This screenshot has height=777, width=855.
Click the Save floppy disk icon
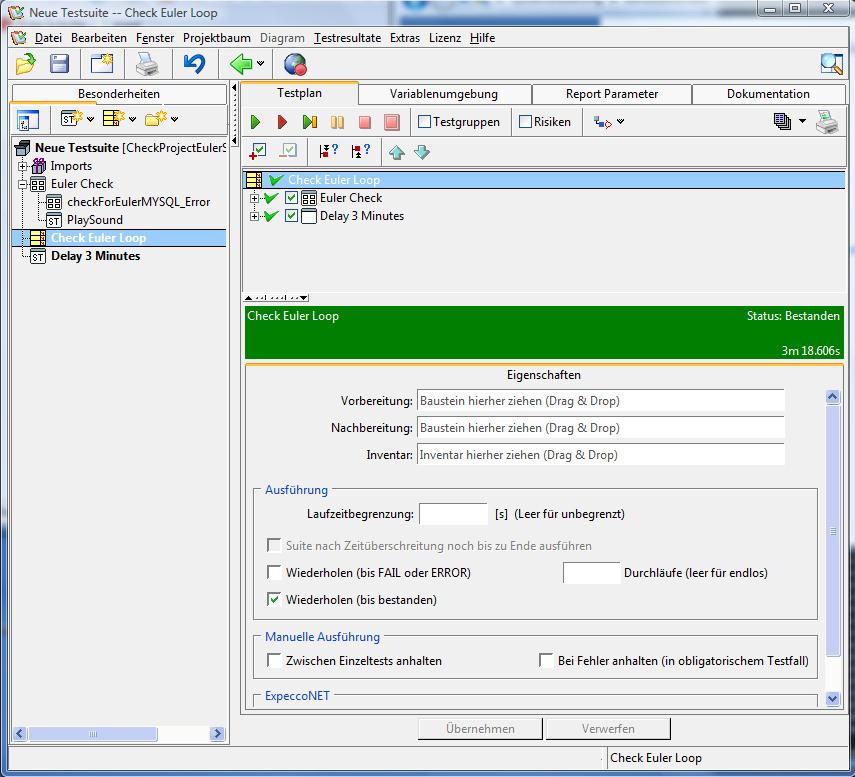[x=60, y=65]
